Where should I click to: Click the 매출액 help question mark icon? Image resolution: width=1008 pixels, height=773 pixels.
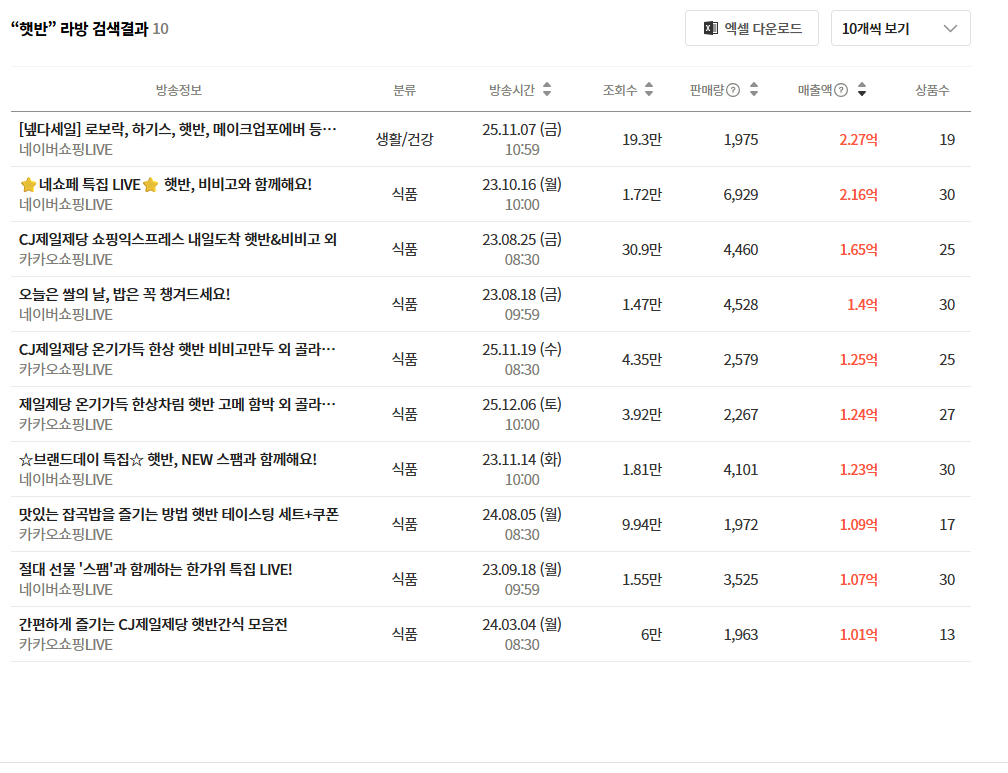pos(841,90)
